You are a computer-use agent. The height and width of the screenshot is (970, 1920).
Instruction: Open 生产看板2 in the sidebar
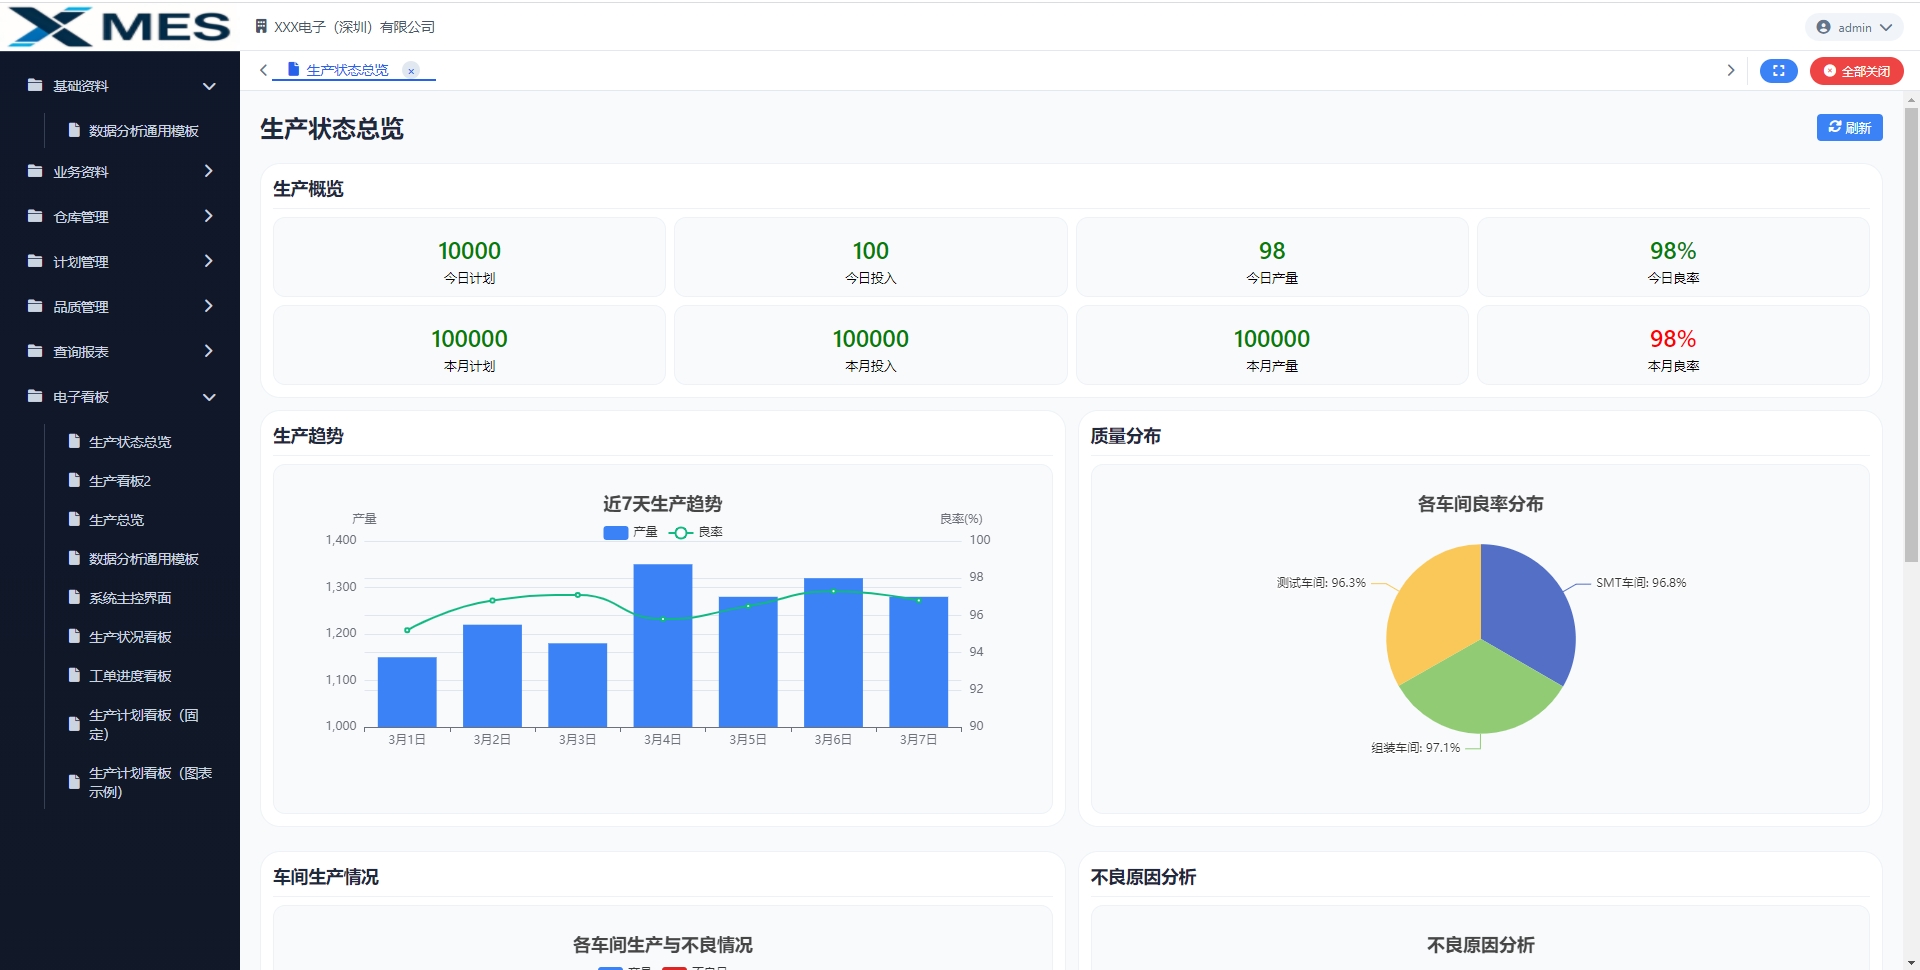[x=120, y=481]
